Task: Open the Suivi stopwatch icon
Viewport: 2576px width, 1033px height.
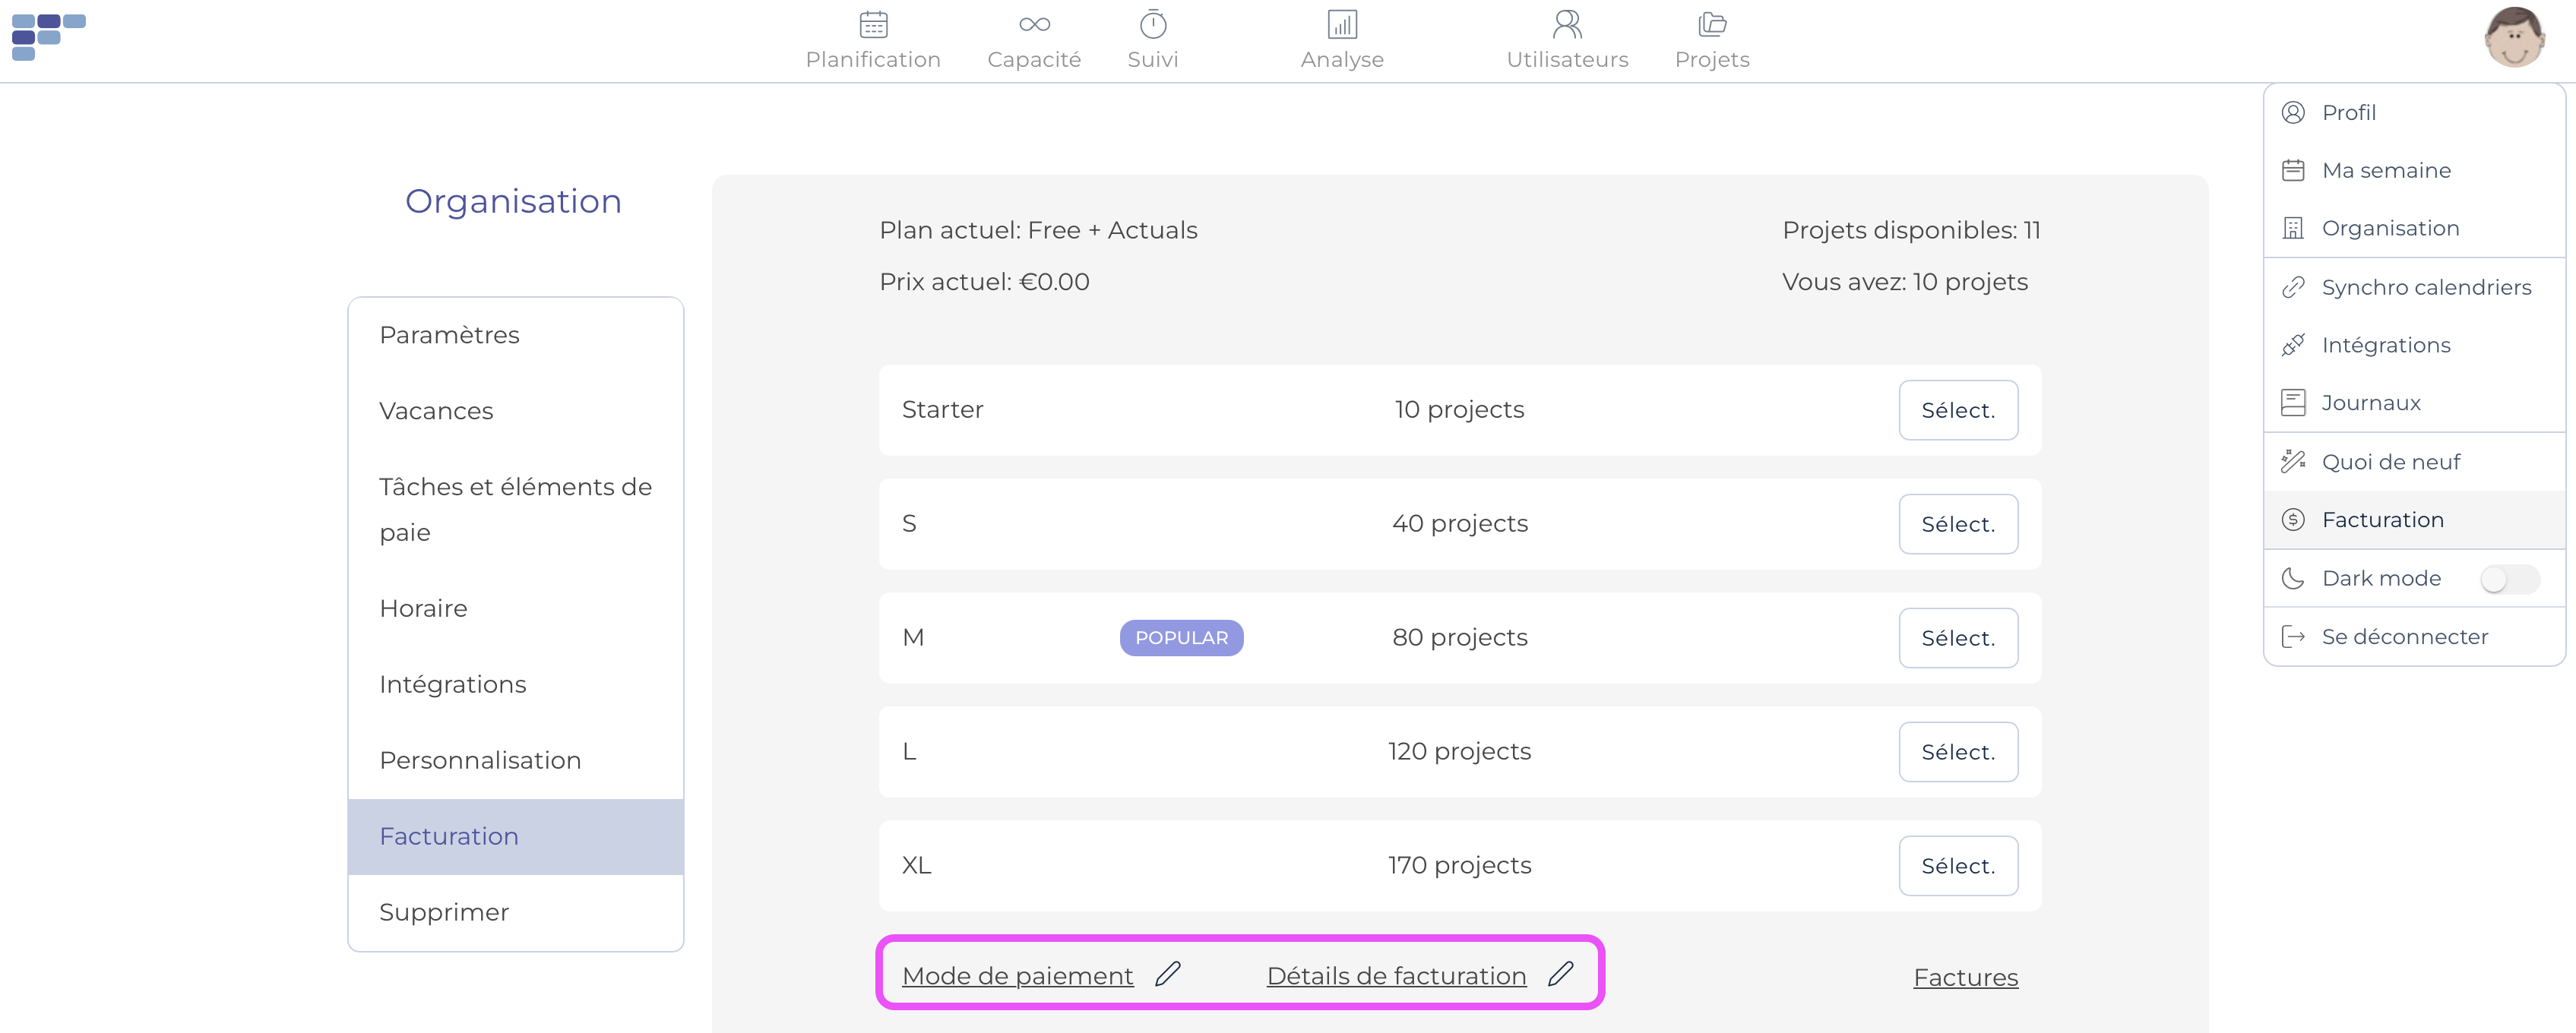Action: [x=1153, y=24]
